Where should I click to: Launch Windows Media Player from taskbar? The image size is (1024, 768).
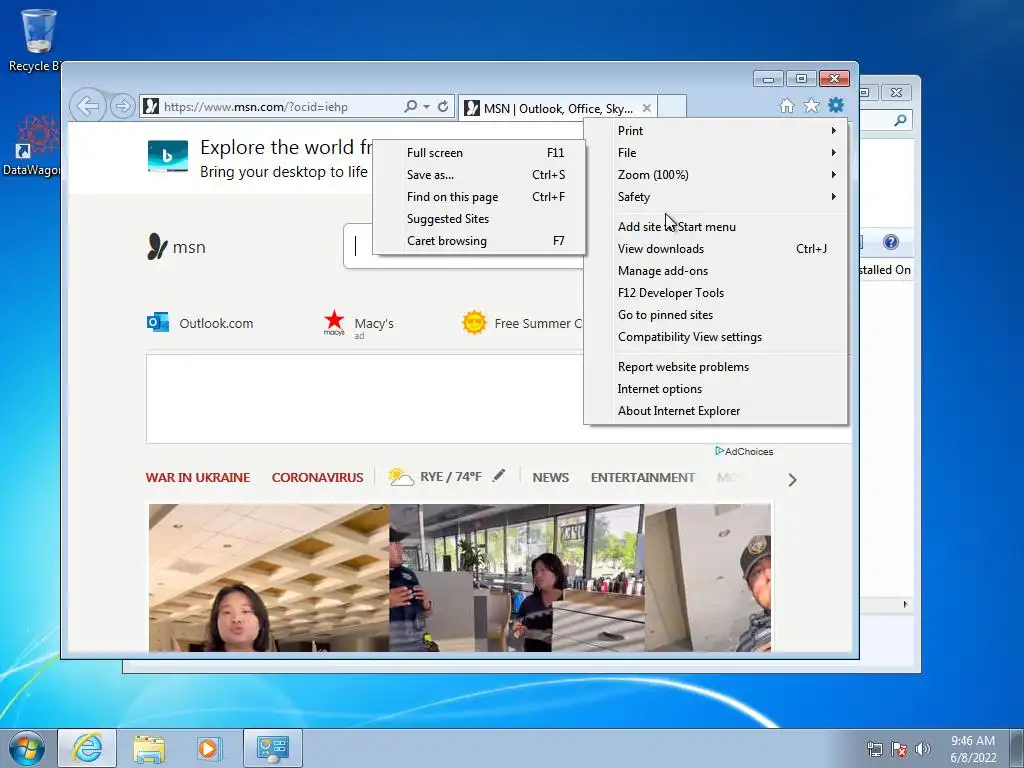(209, 748)
